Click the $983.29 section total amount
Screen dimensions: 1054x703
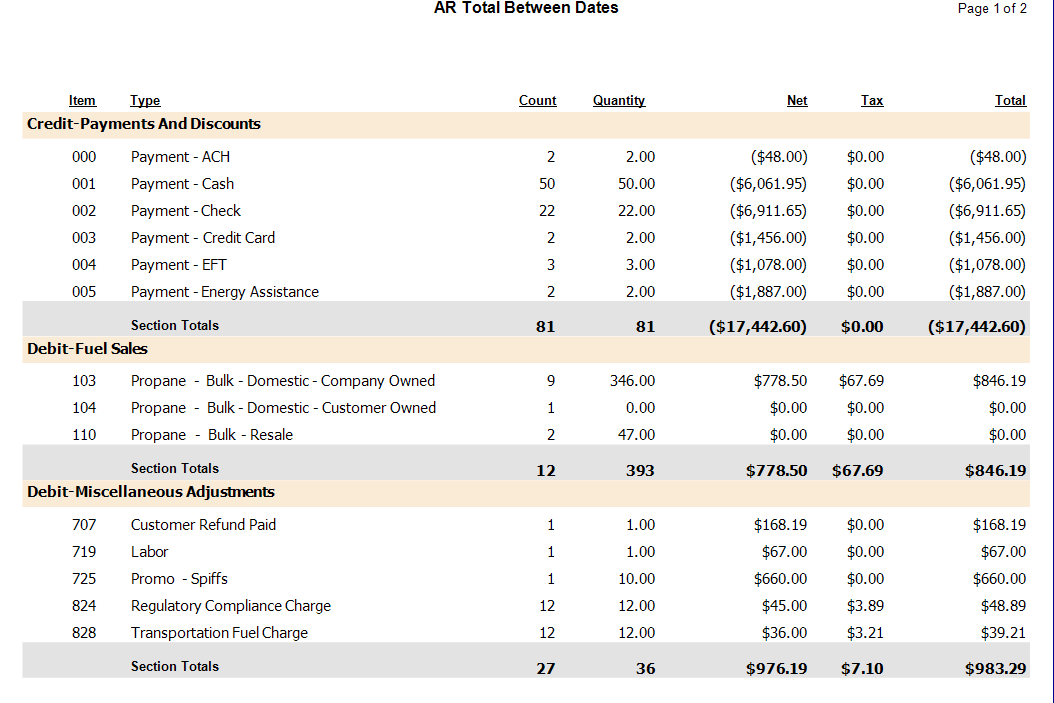[x=995, y=668]
